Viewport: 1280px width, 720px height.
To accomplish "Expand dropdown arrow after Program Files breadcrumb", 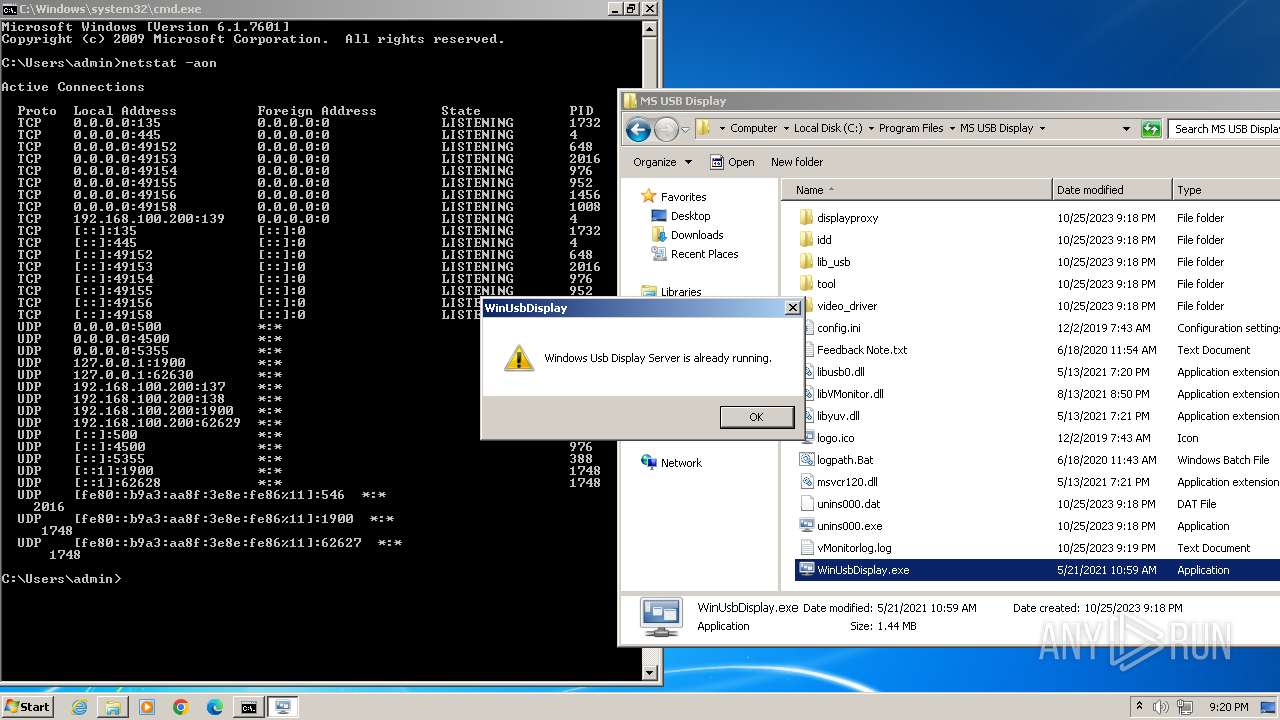I will pyautogui.click(x=951, y=128).
